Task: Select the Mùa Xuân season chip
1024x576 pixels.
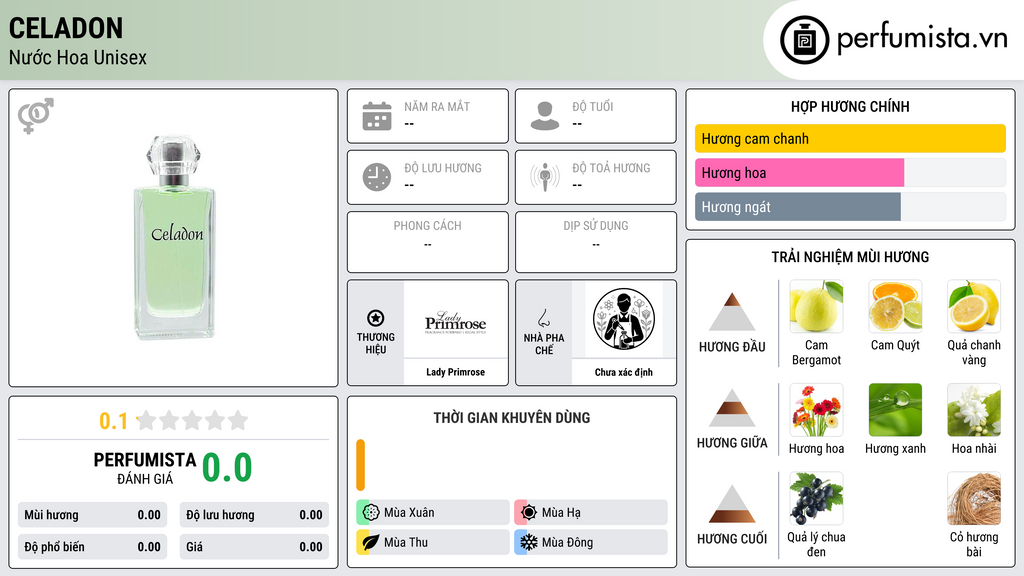Action: (433, 512)
